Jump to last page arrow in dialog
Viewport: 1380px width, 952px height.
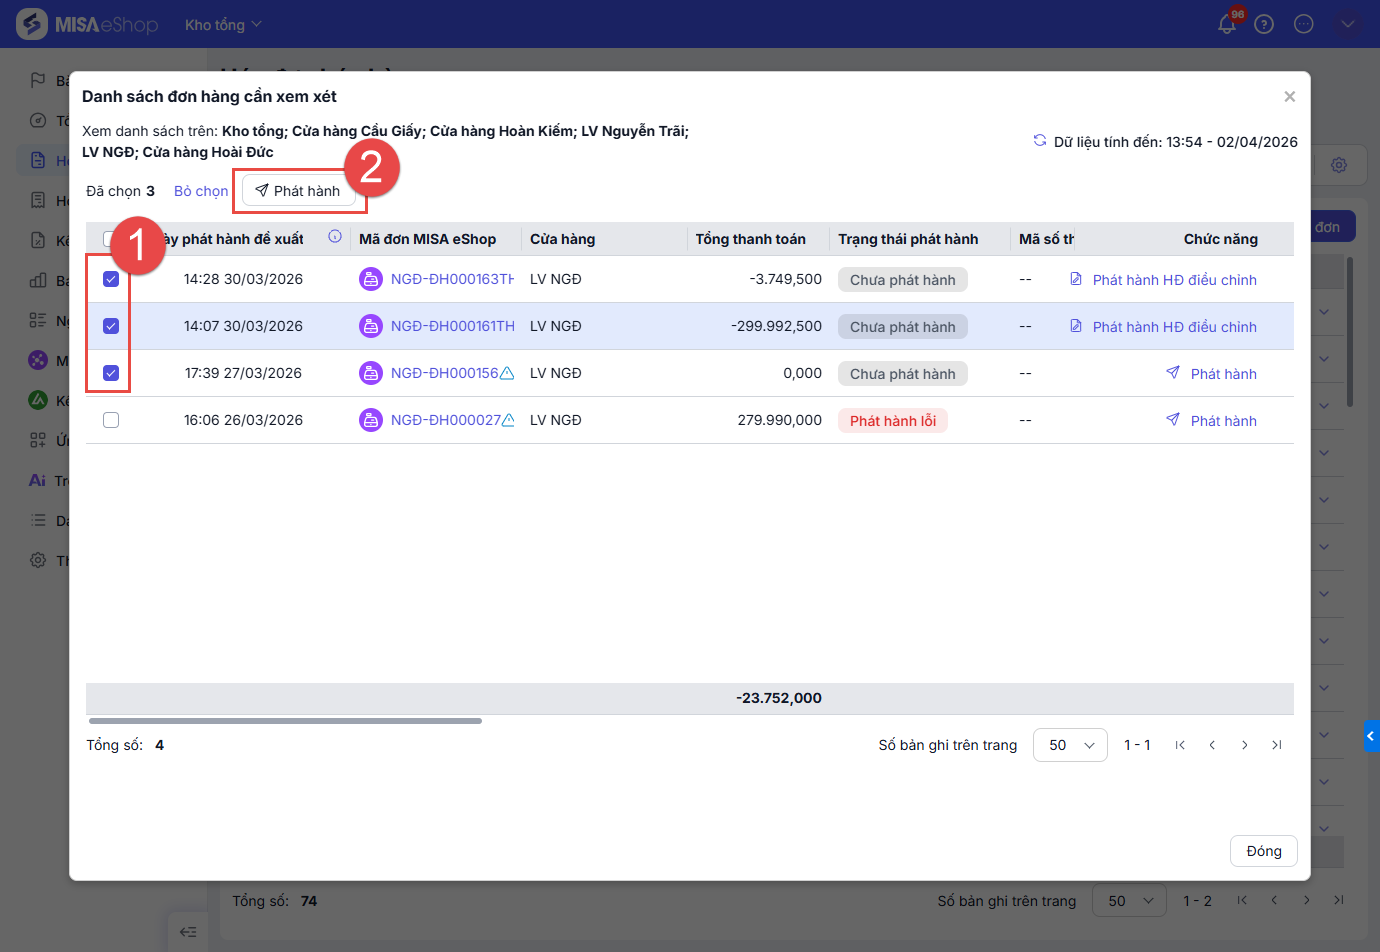[1277, 745]
